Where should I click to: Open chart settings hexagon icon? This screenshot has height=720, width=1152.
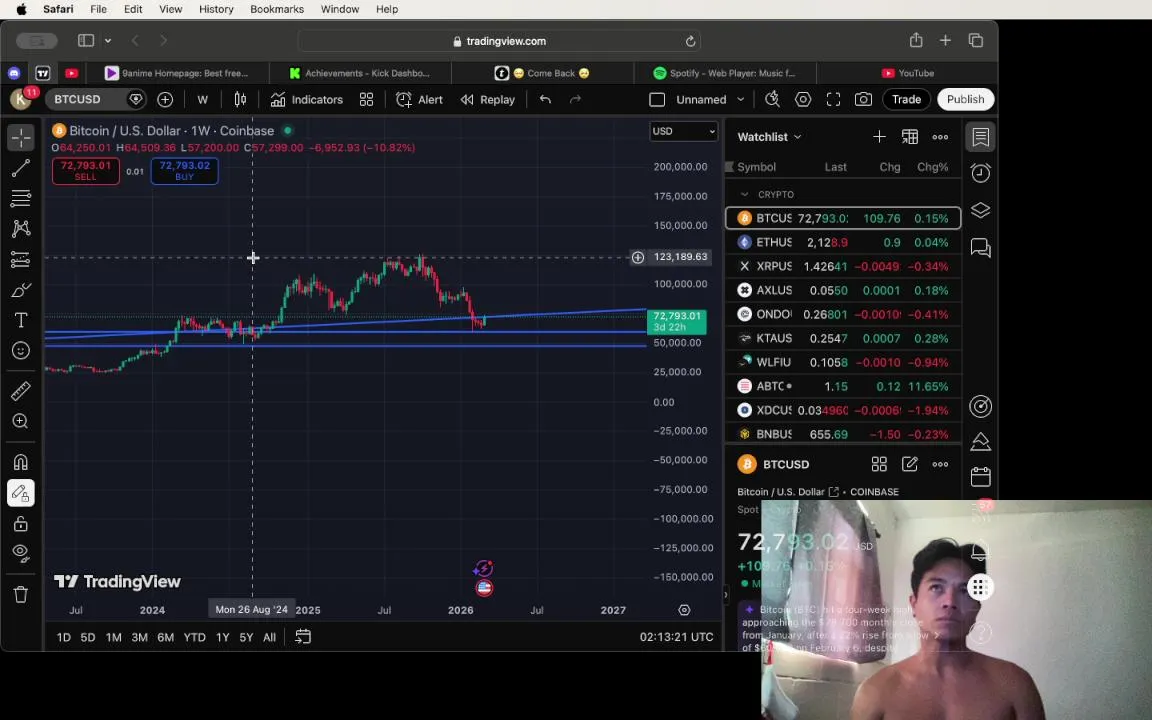tap(803, 99)
